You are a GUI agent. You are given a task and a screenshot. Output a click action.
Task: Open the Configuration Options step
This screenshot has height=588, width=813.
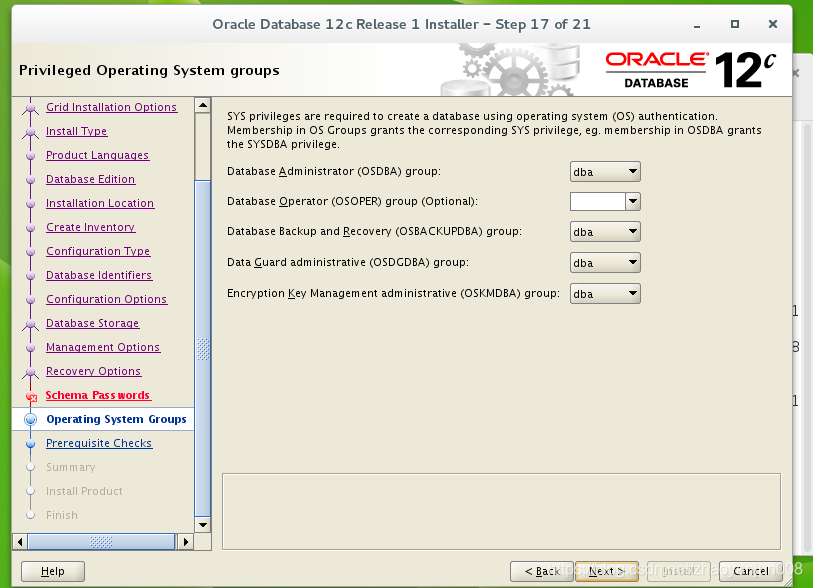coord(106,299)
